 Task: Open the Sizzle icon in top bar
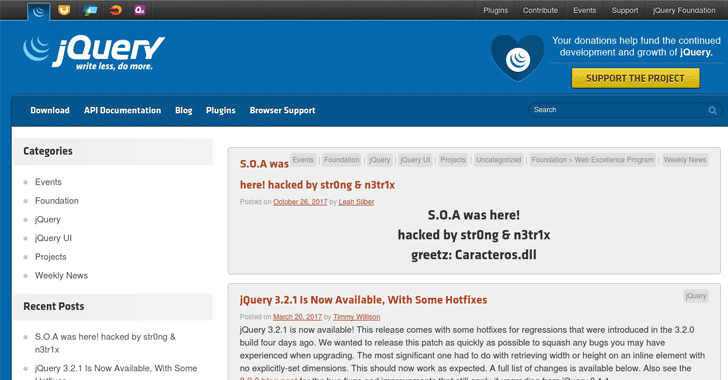pyautogui.click(x=115, y=10)
